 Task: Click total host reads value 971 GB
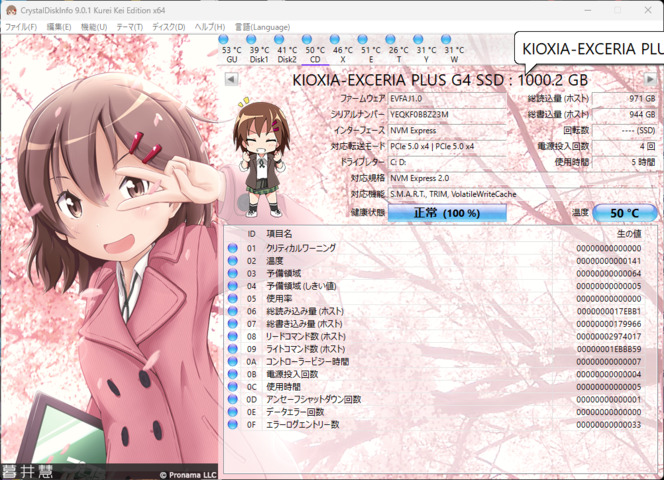click(625, 99)
